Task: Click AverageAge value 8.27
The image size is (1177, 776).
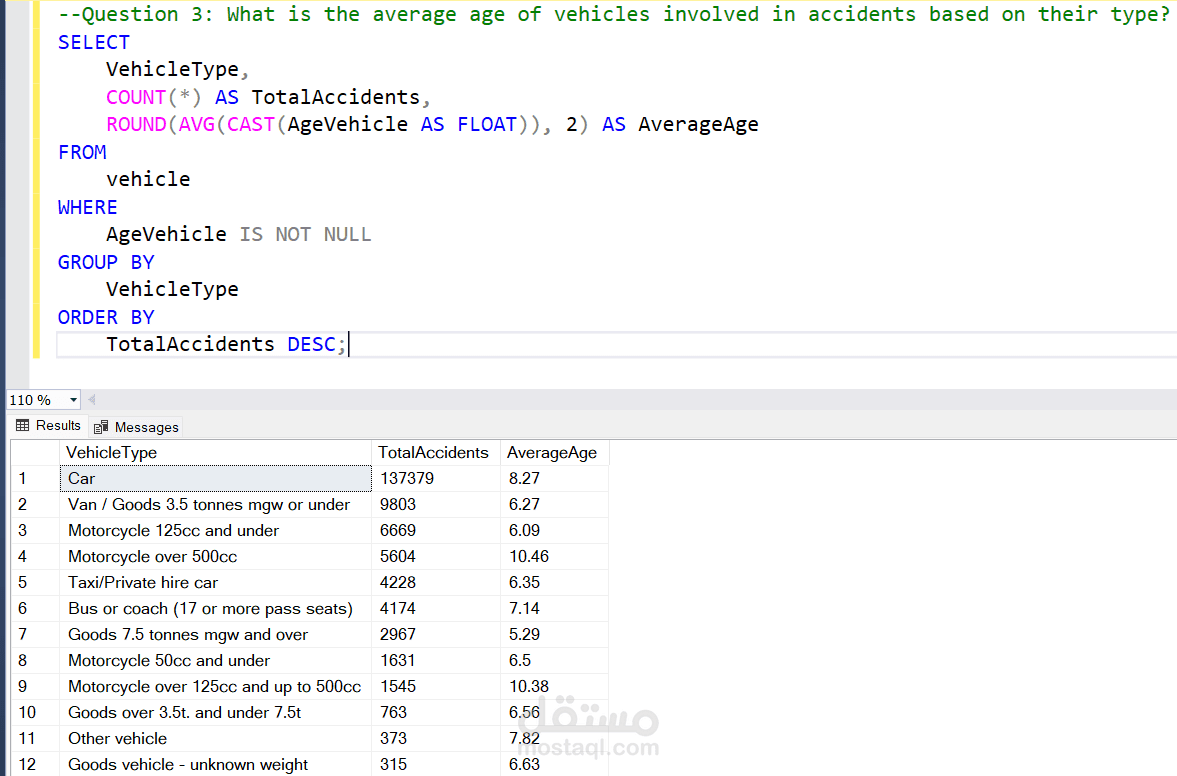Action: tap(555, 478)
